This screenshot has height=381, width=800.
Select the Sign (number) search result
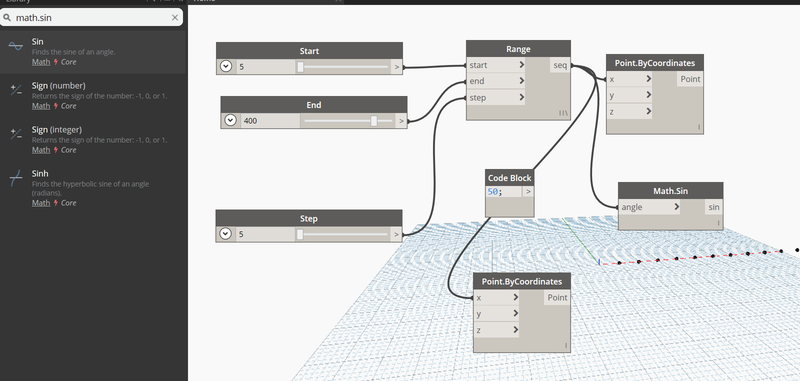(93, 96)
